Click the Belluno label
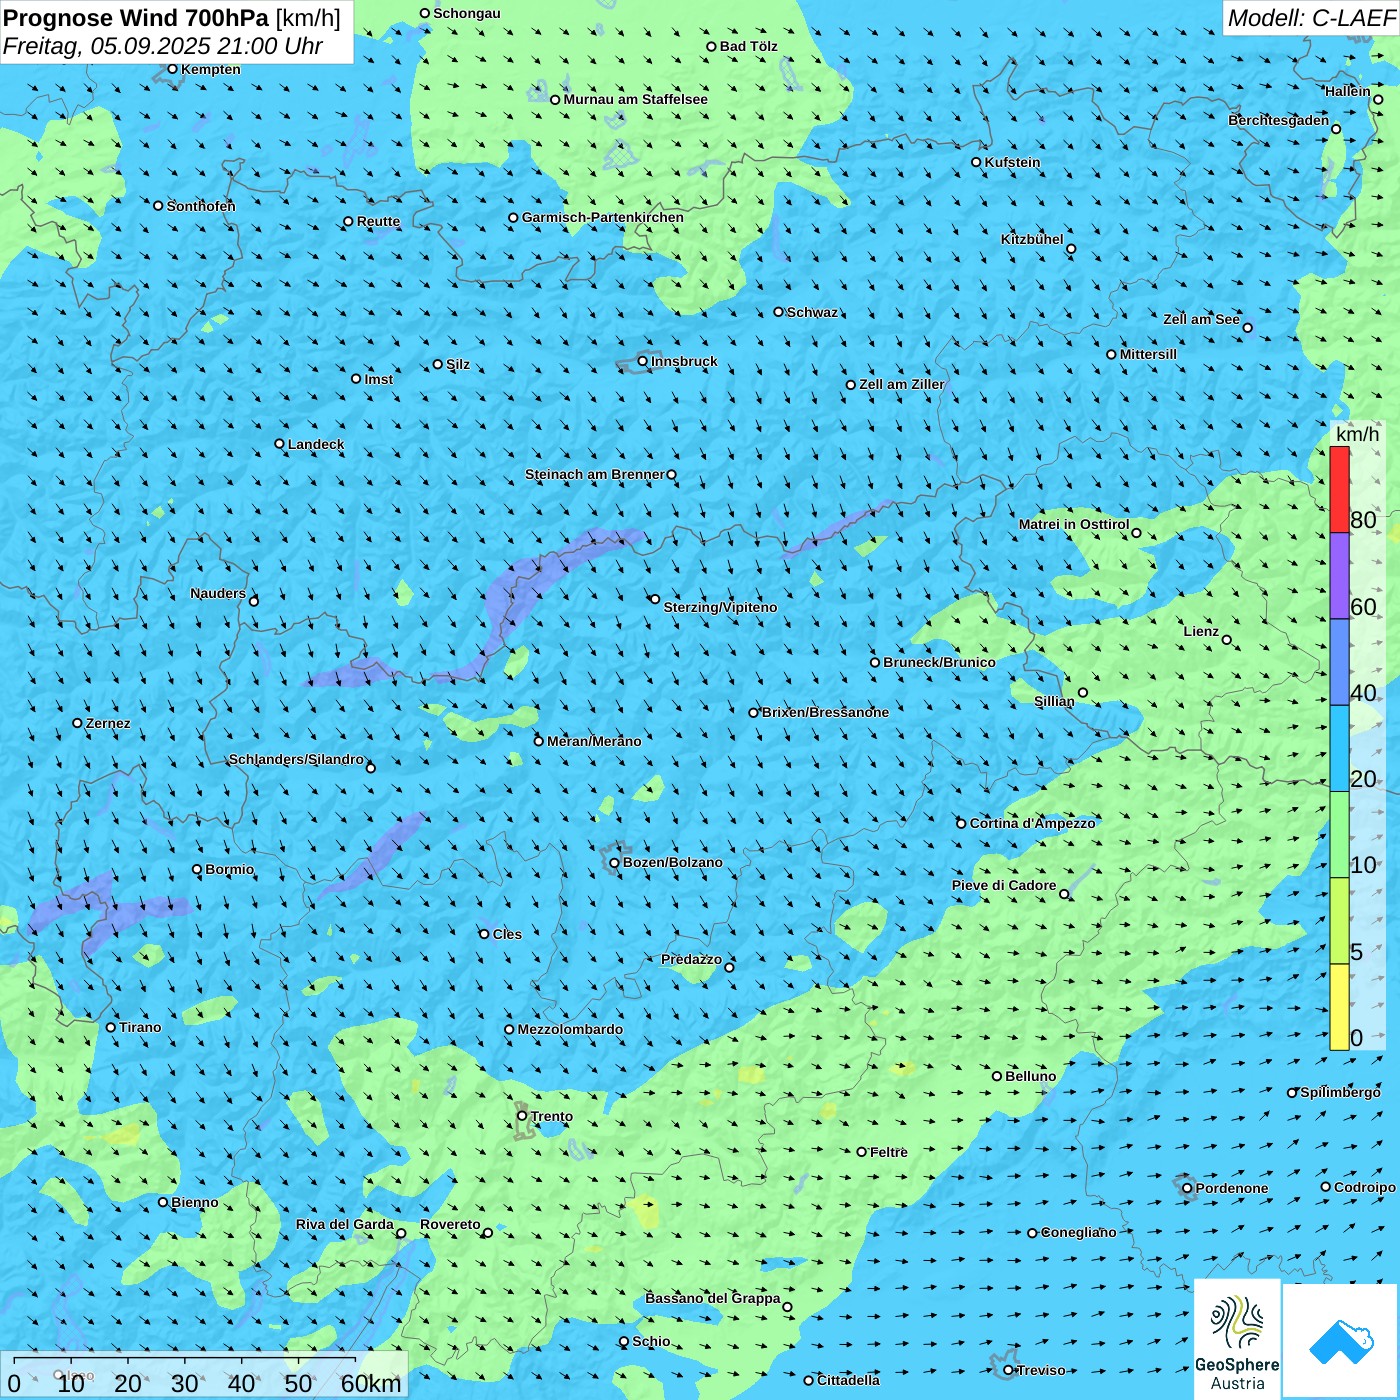Image resolution: width=1400 pixels, height=1400 pixels. [x=1030, y=1076]
